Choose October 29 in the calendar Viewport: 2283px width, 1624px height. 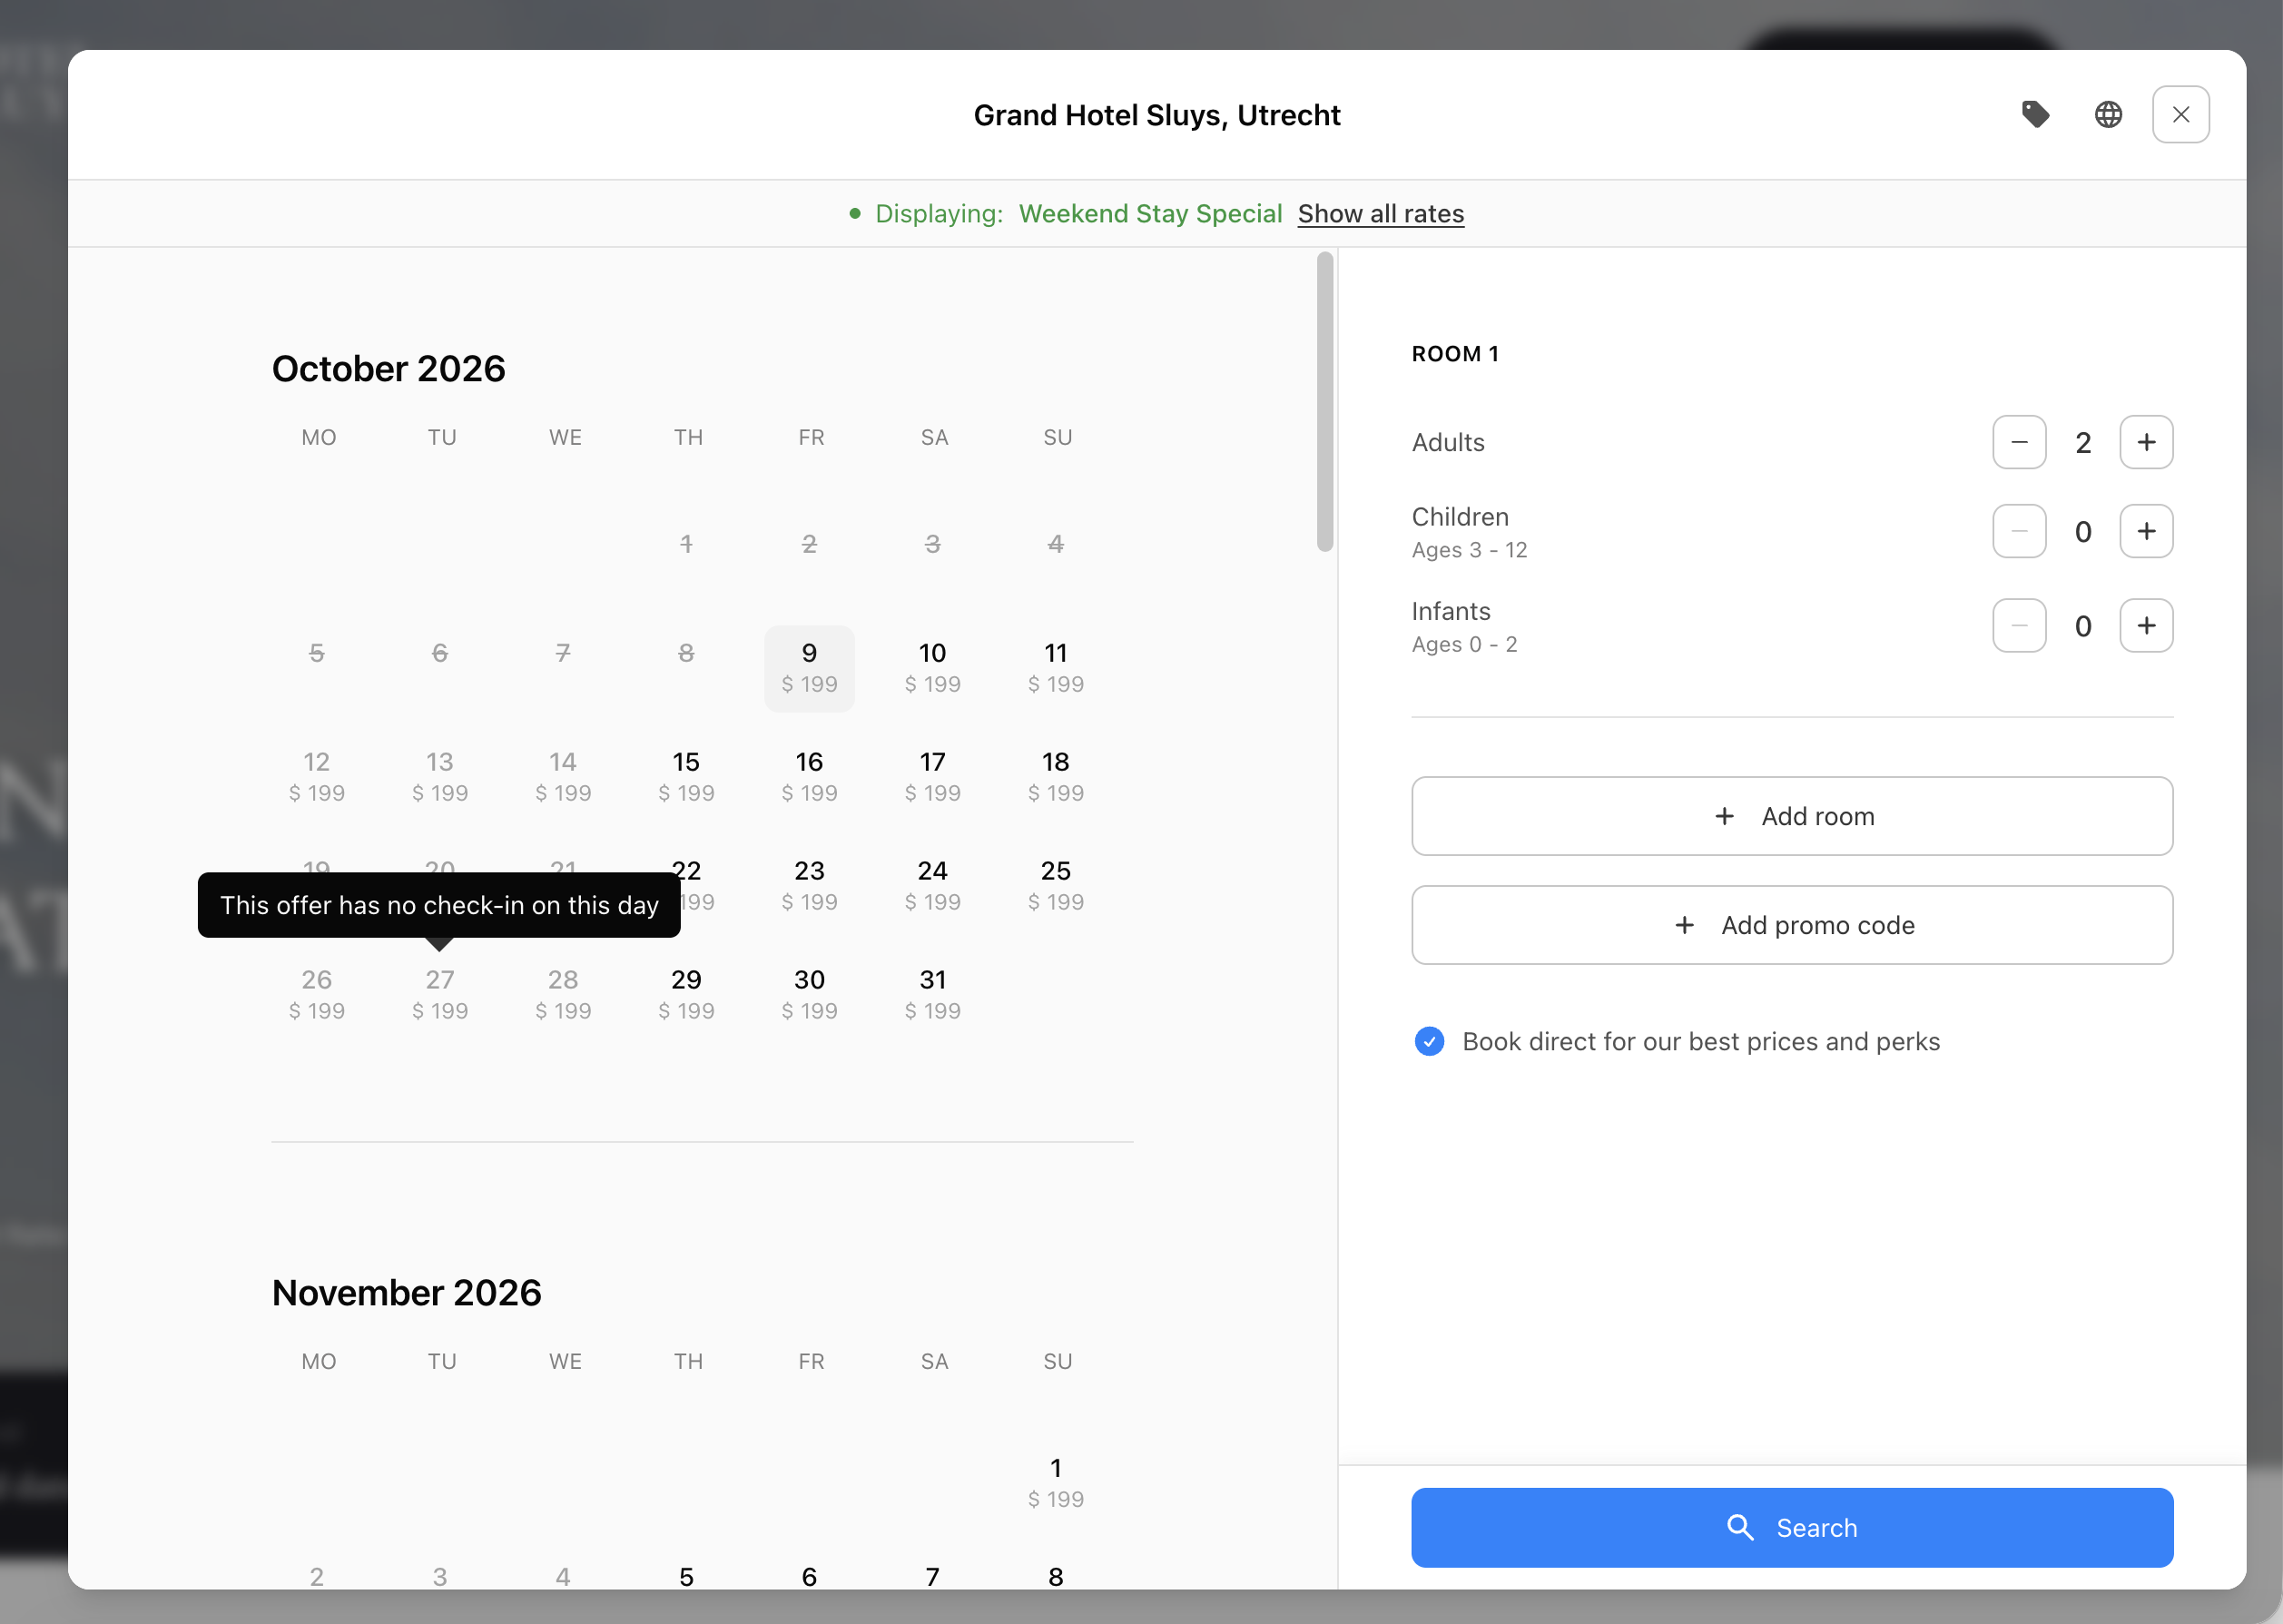click(x=686, y=995)
